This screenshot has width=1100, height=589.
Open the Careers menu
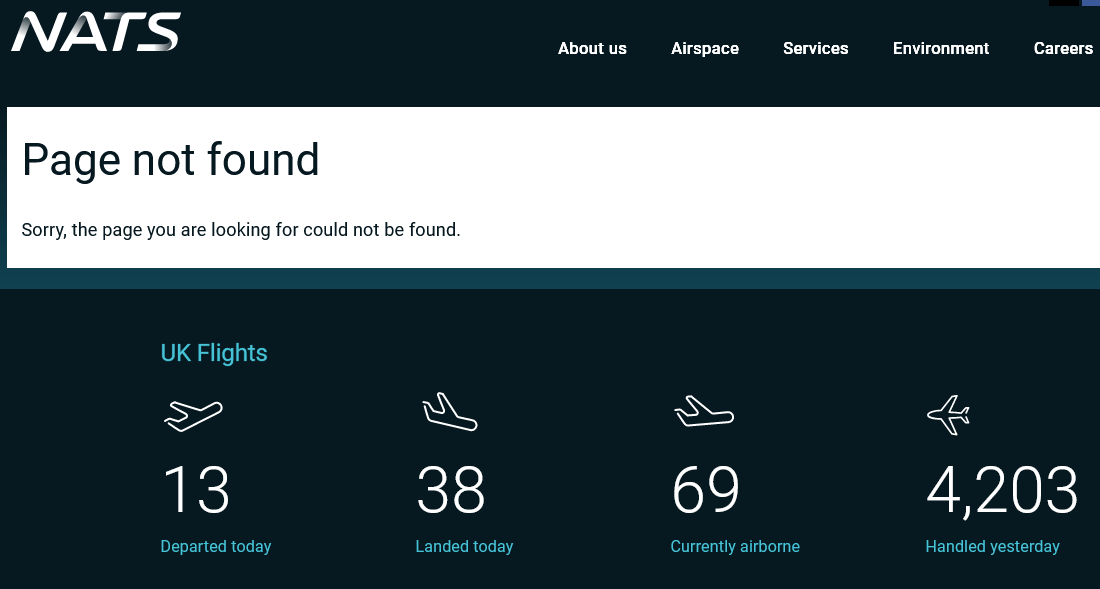(1063, 48)
